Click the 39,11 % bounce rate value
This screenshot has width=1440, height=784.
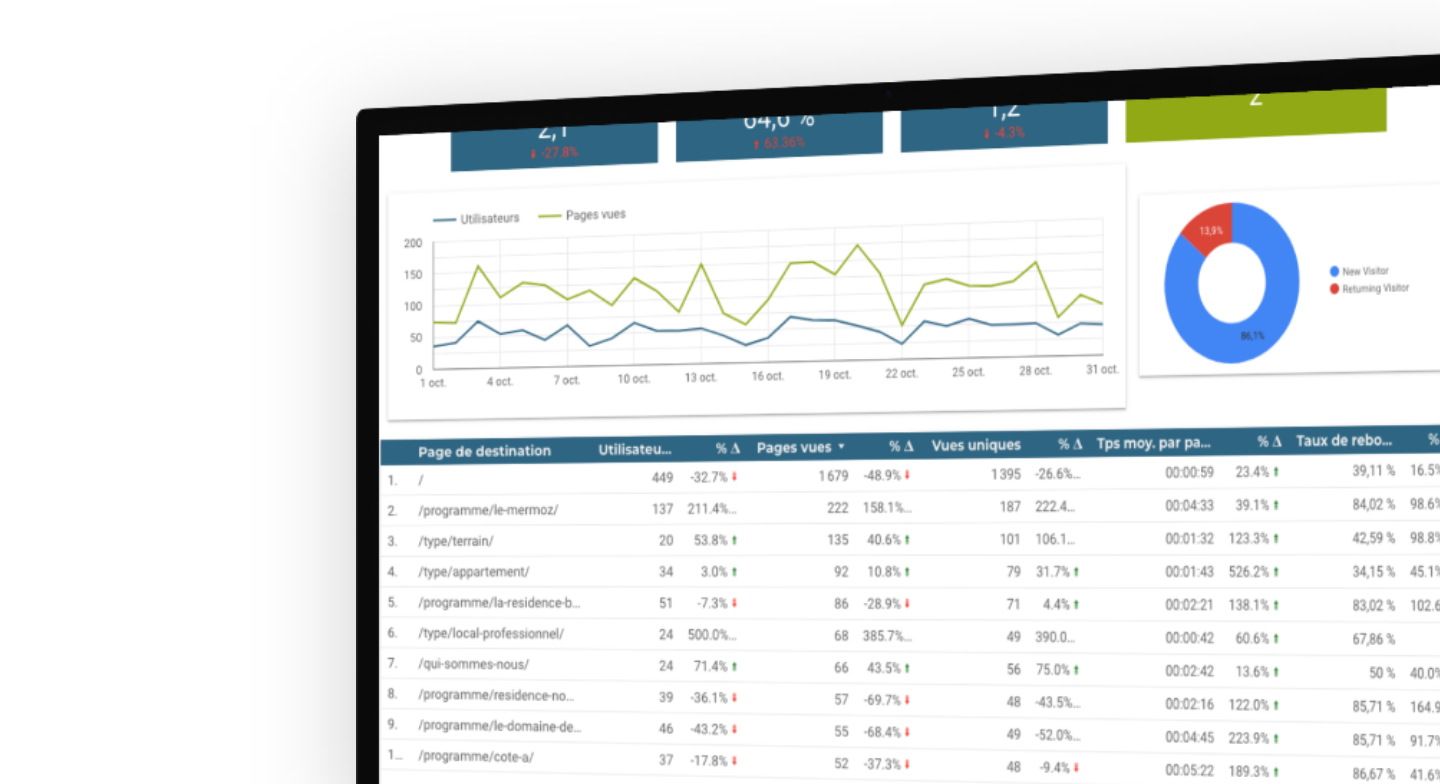[x=1374, y=470]
